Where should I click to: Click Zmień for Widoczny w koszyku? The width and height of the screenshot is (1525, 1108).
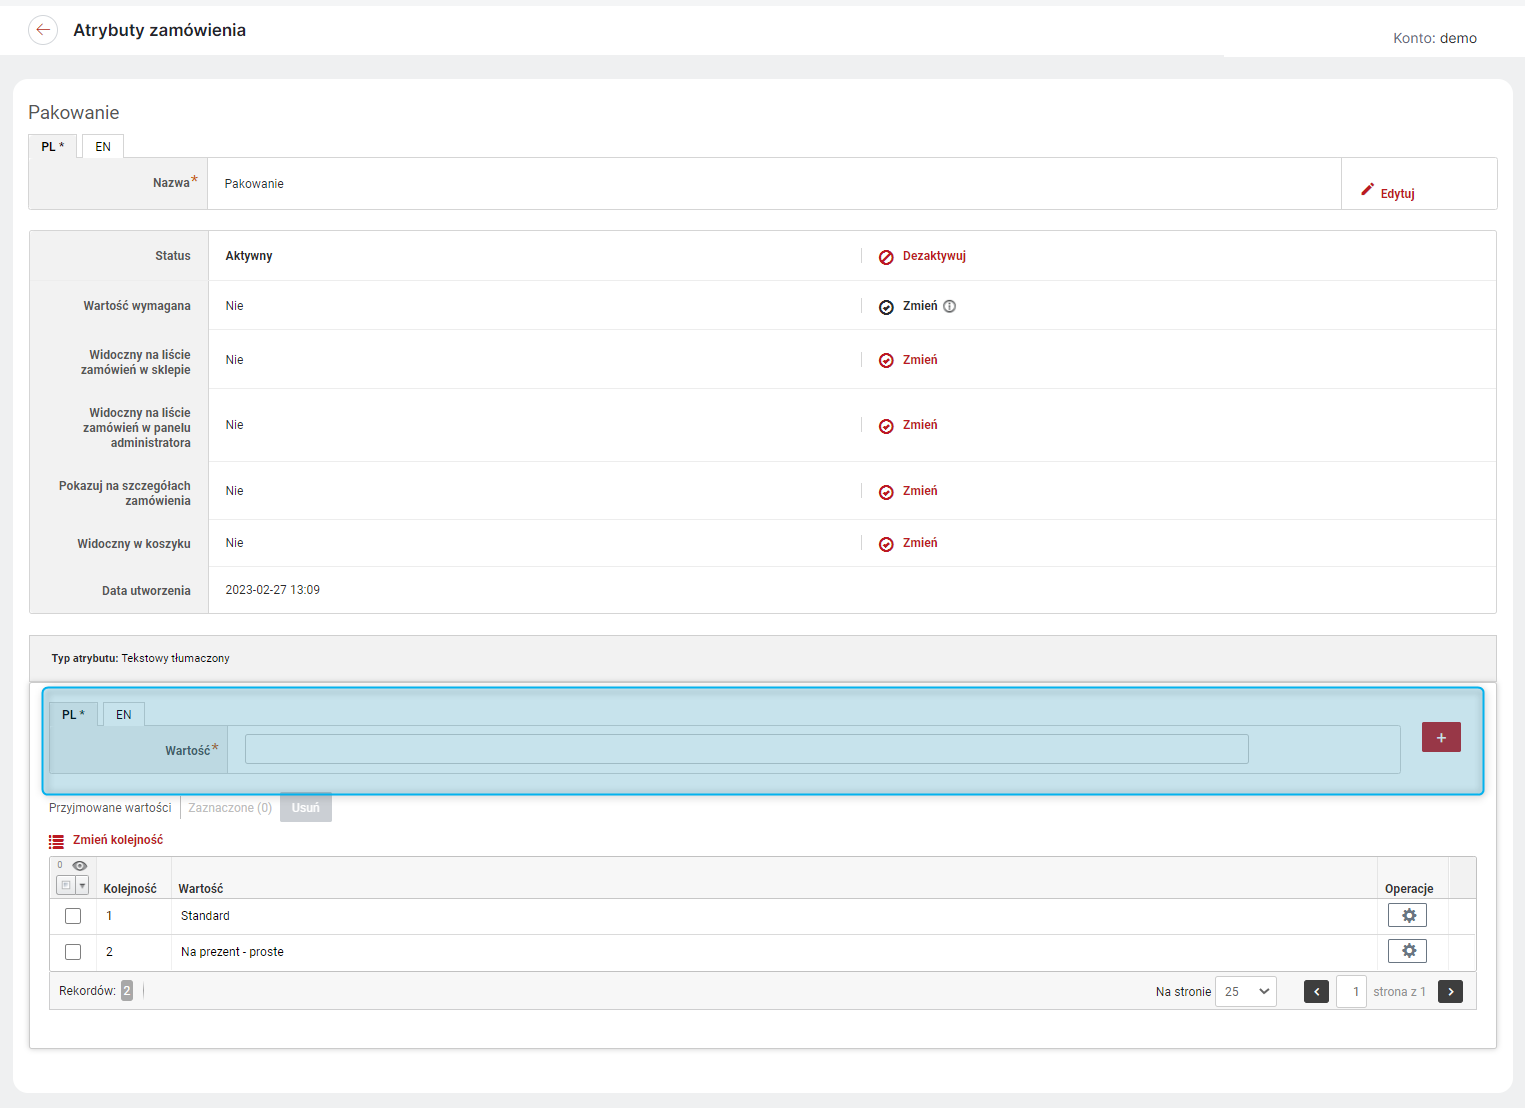coord(920,543)
